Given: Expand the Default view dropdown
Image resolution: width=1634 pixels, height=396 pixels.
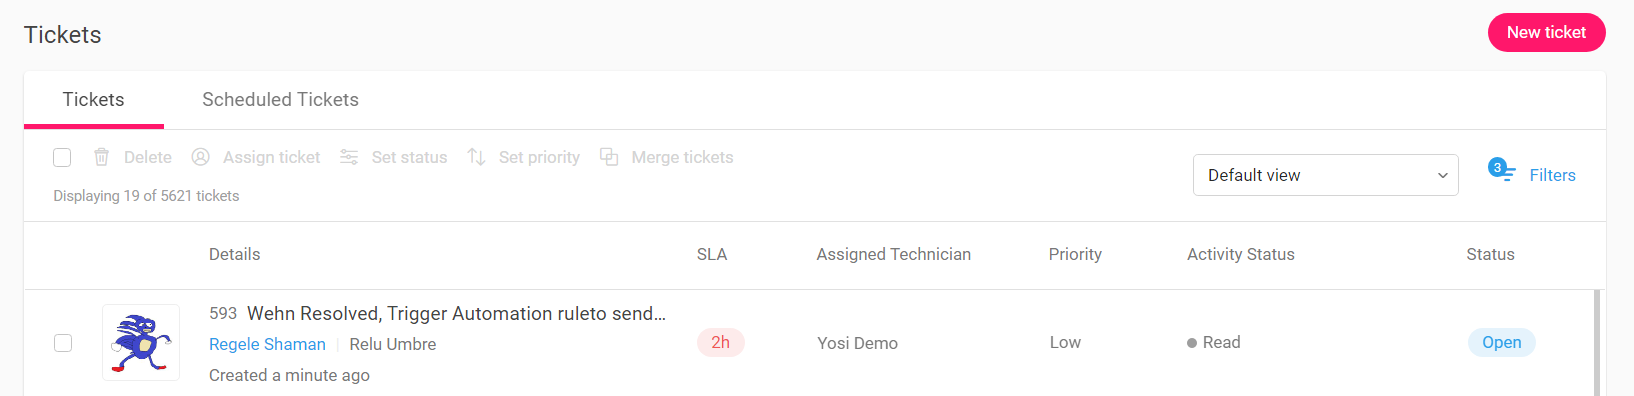Looking at the screenshot, I should click(x=1325, y=175).
